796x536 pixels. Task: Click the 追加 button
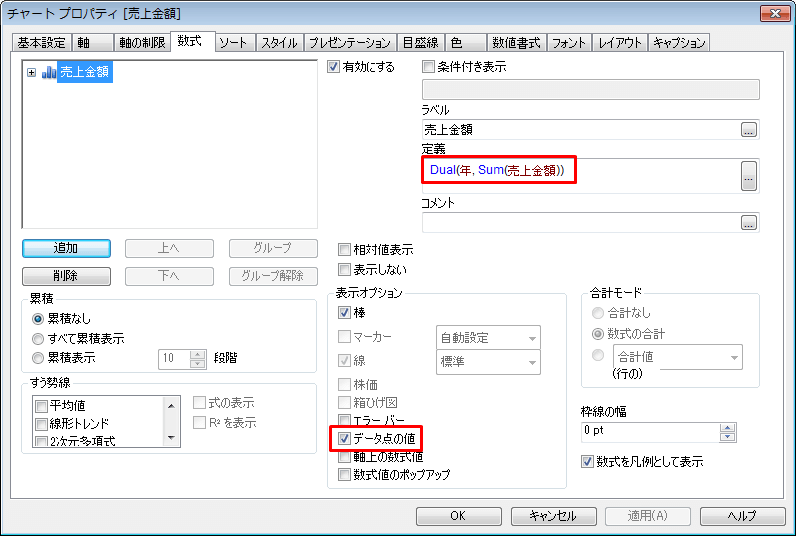(x=65, y=248)
